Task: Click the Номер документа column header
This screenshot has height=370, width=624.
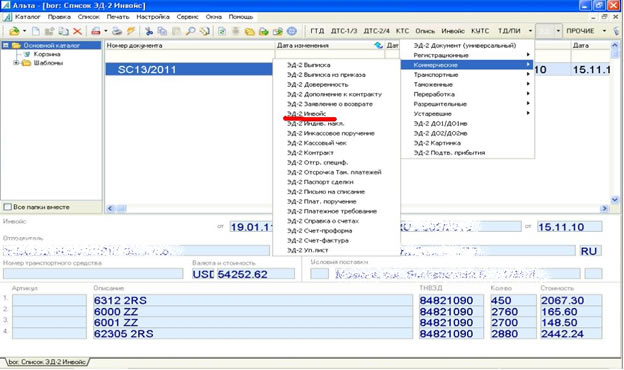Action: click(189, 45)
